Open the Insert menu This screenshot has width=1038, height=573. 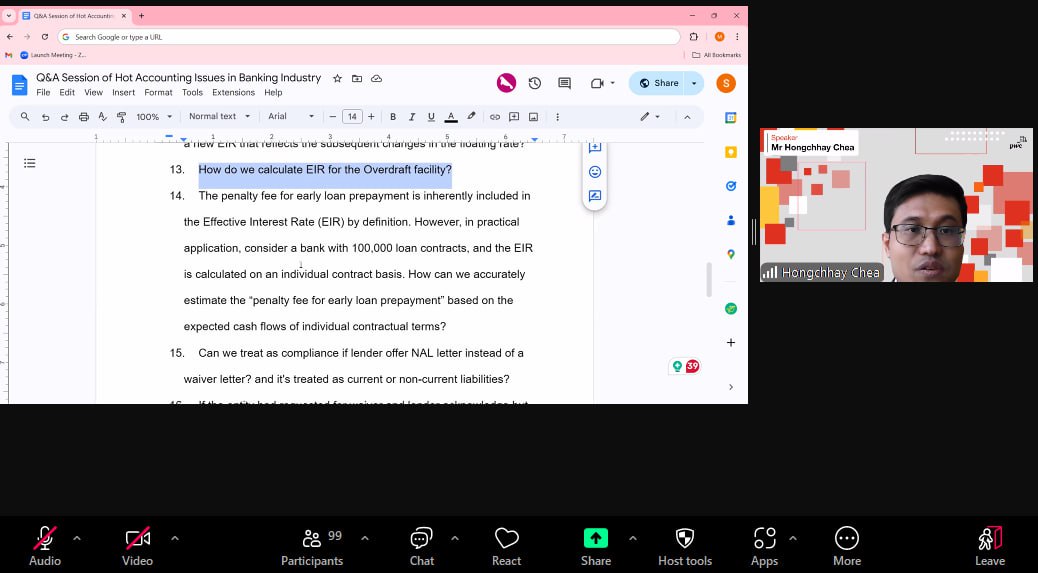(x=123, y=93)
